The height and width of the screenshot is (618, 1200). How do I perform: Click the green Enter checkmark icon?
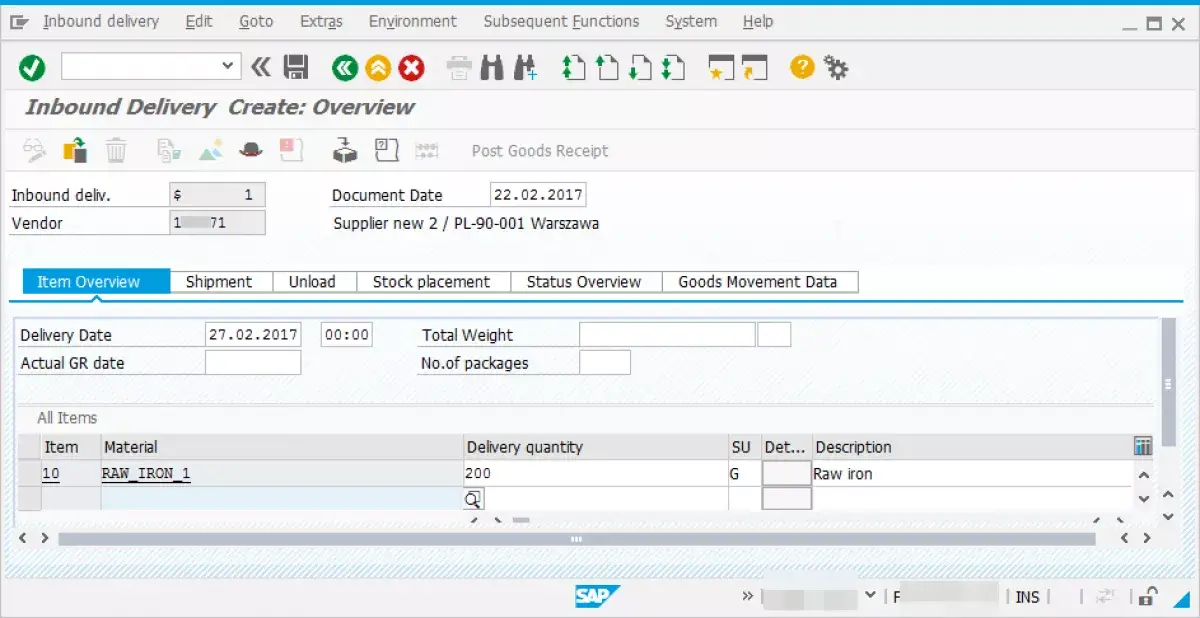pyautogui.click(x=32, y=68)
